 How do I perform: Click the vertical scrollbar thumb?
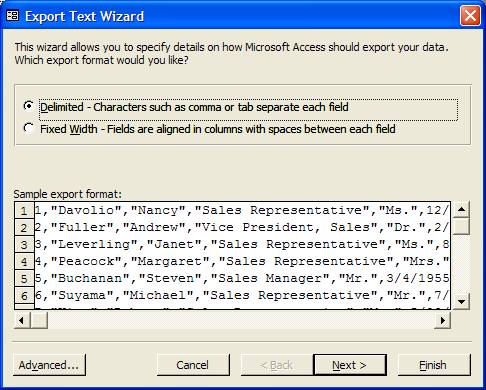coord(462,226)
